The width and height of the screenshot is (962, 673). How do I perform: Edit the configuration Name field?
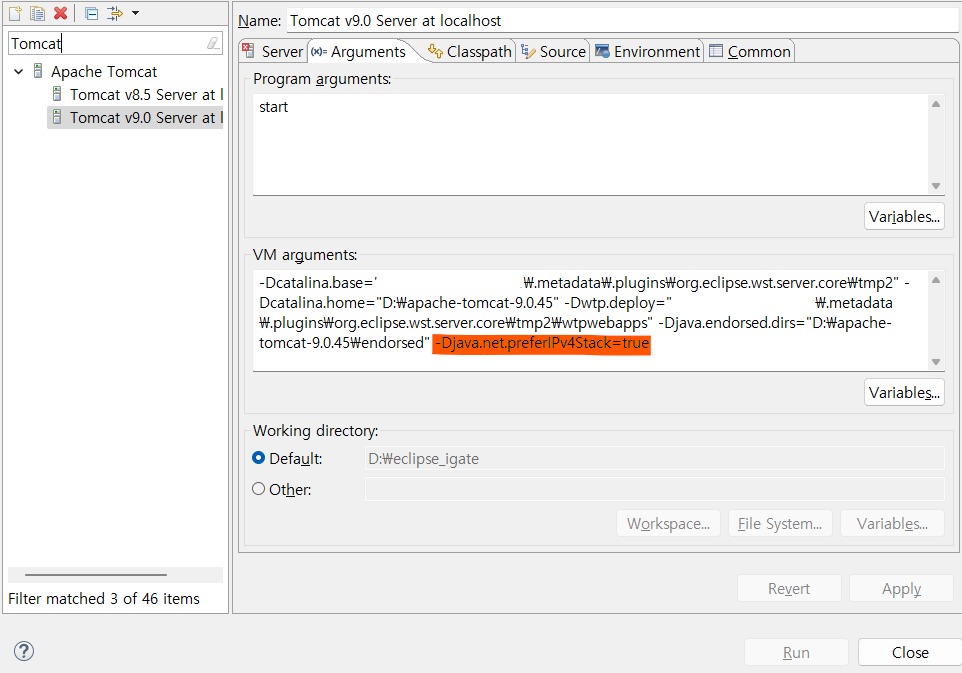click(x=623, y=20)
